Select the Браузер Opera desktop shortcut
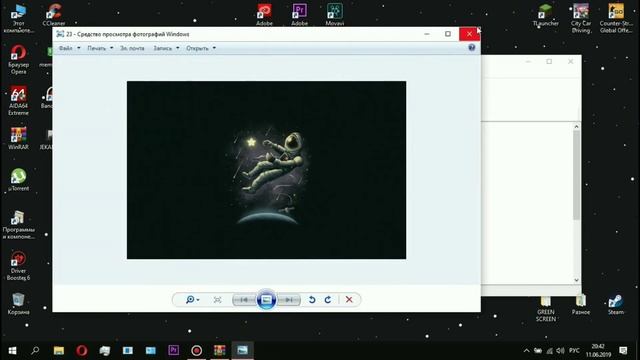Screen dimensions: 640x360 pyautogui.click(x=18, y=60)
